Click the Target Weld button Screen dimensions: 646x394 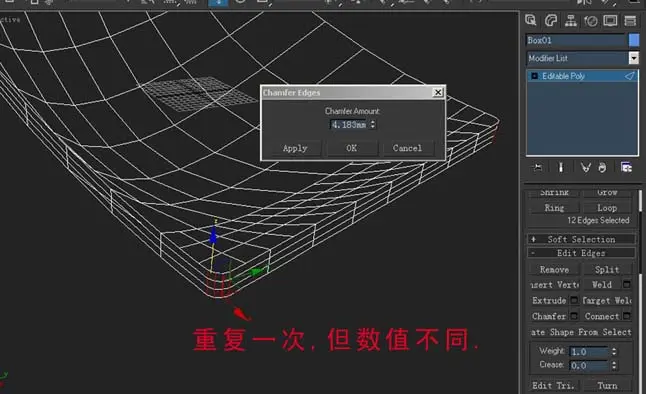click(x=607, y=300)
